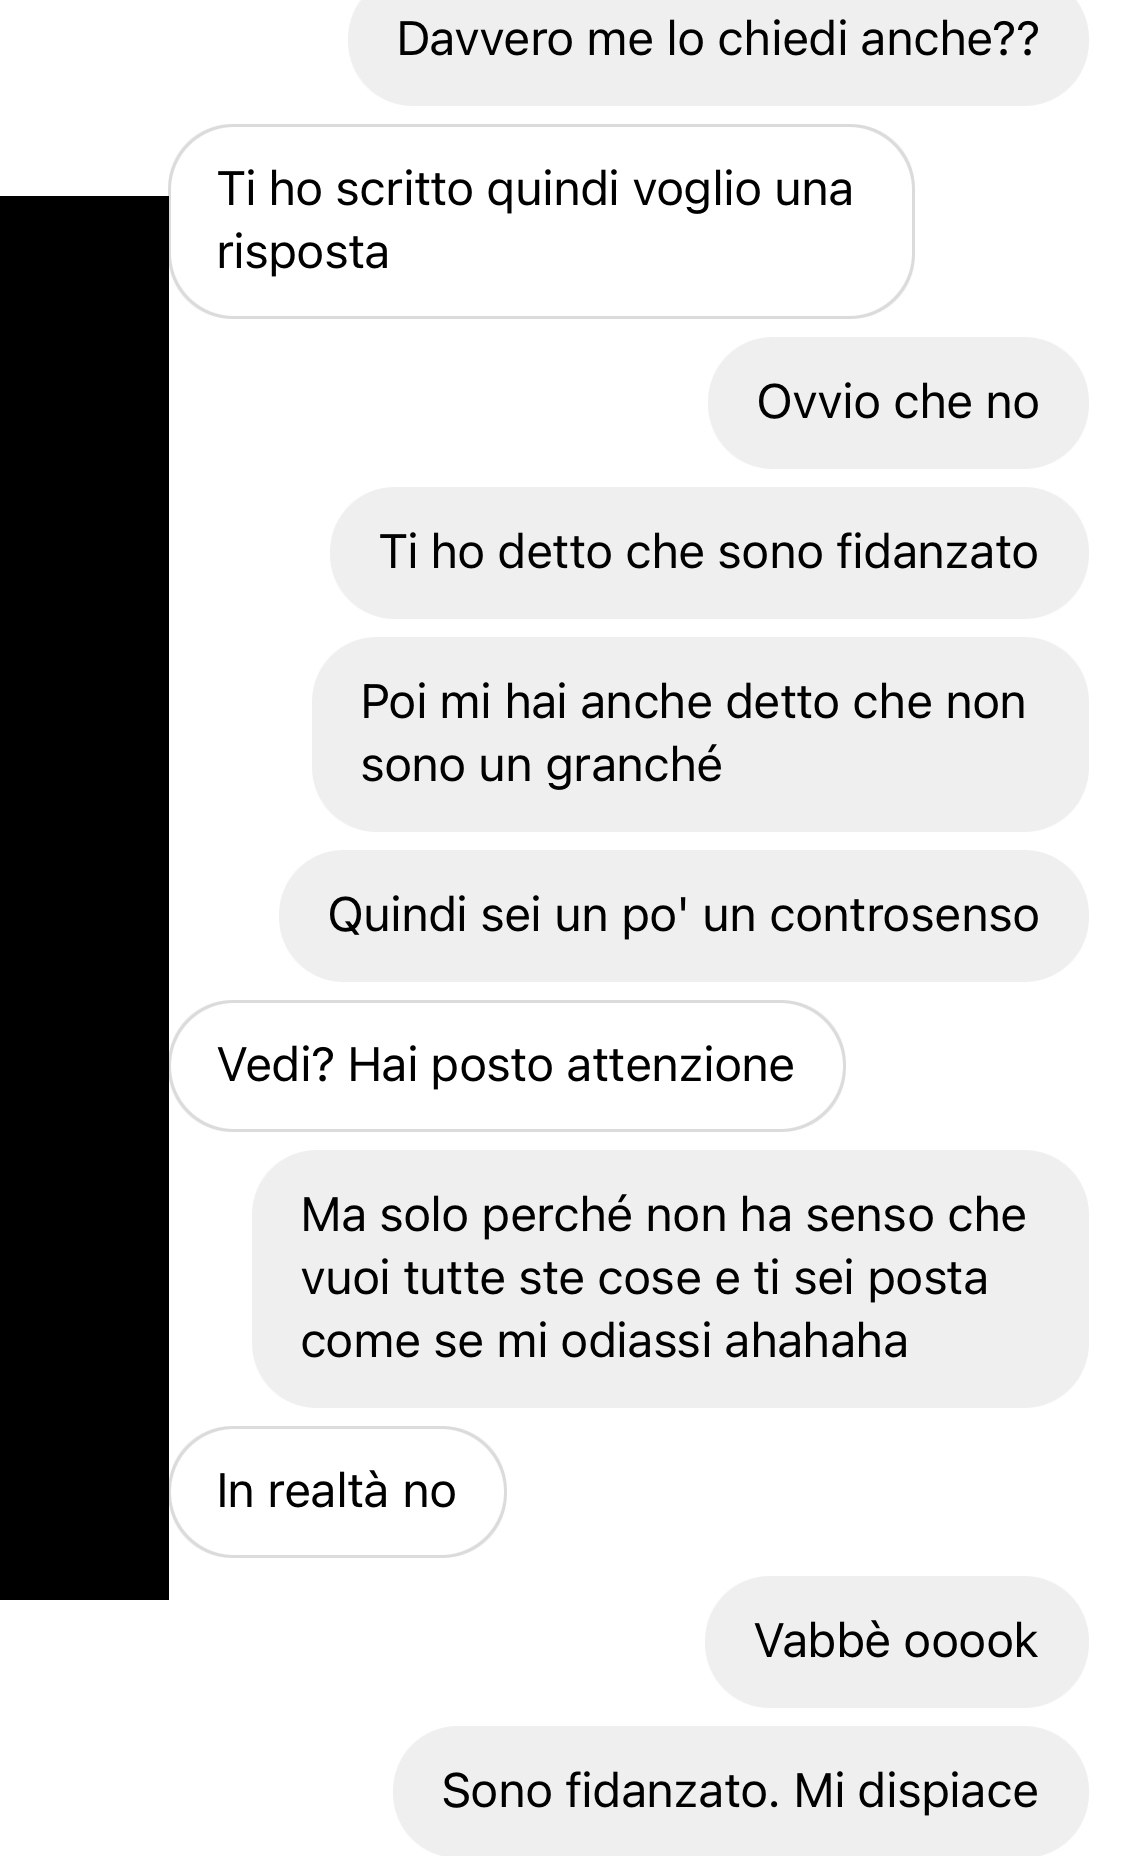Click the word 'risposta' in the received message
This screenshot has height=1856, width=1125.
pyautogui.click(x=303, y=253)
